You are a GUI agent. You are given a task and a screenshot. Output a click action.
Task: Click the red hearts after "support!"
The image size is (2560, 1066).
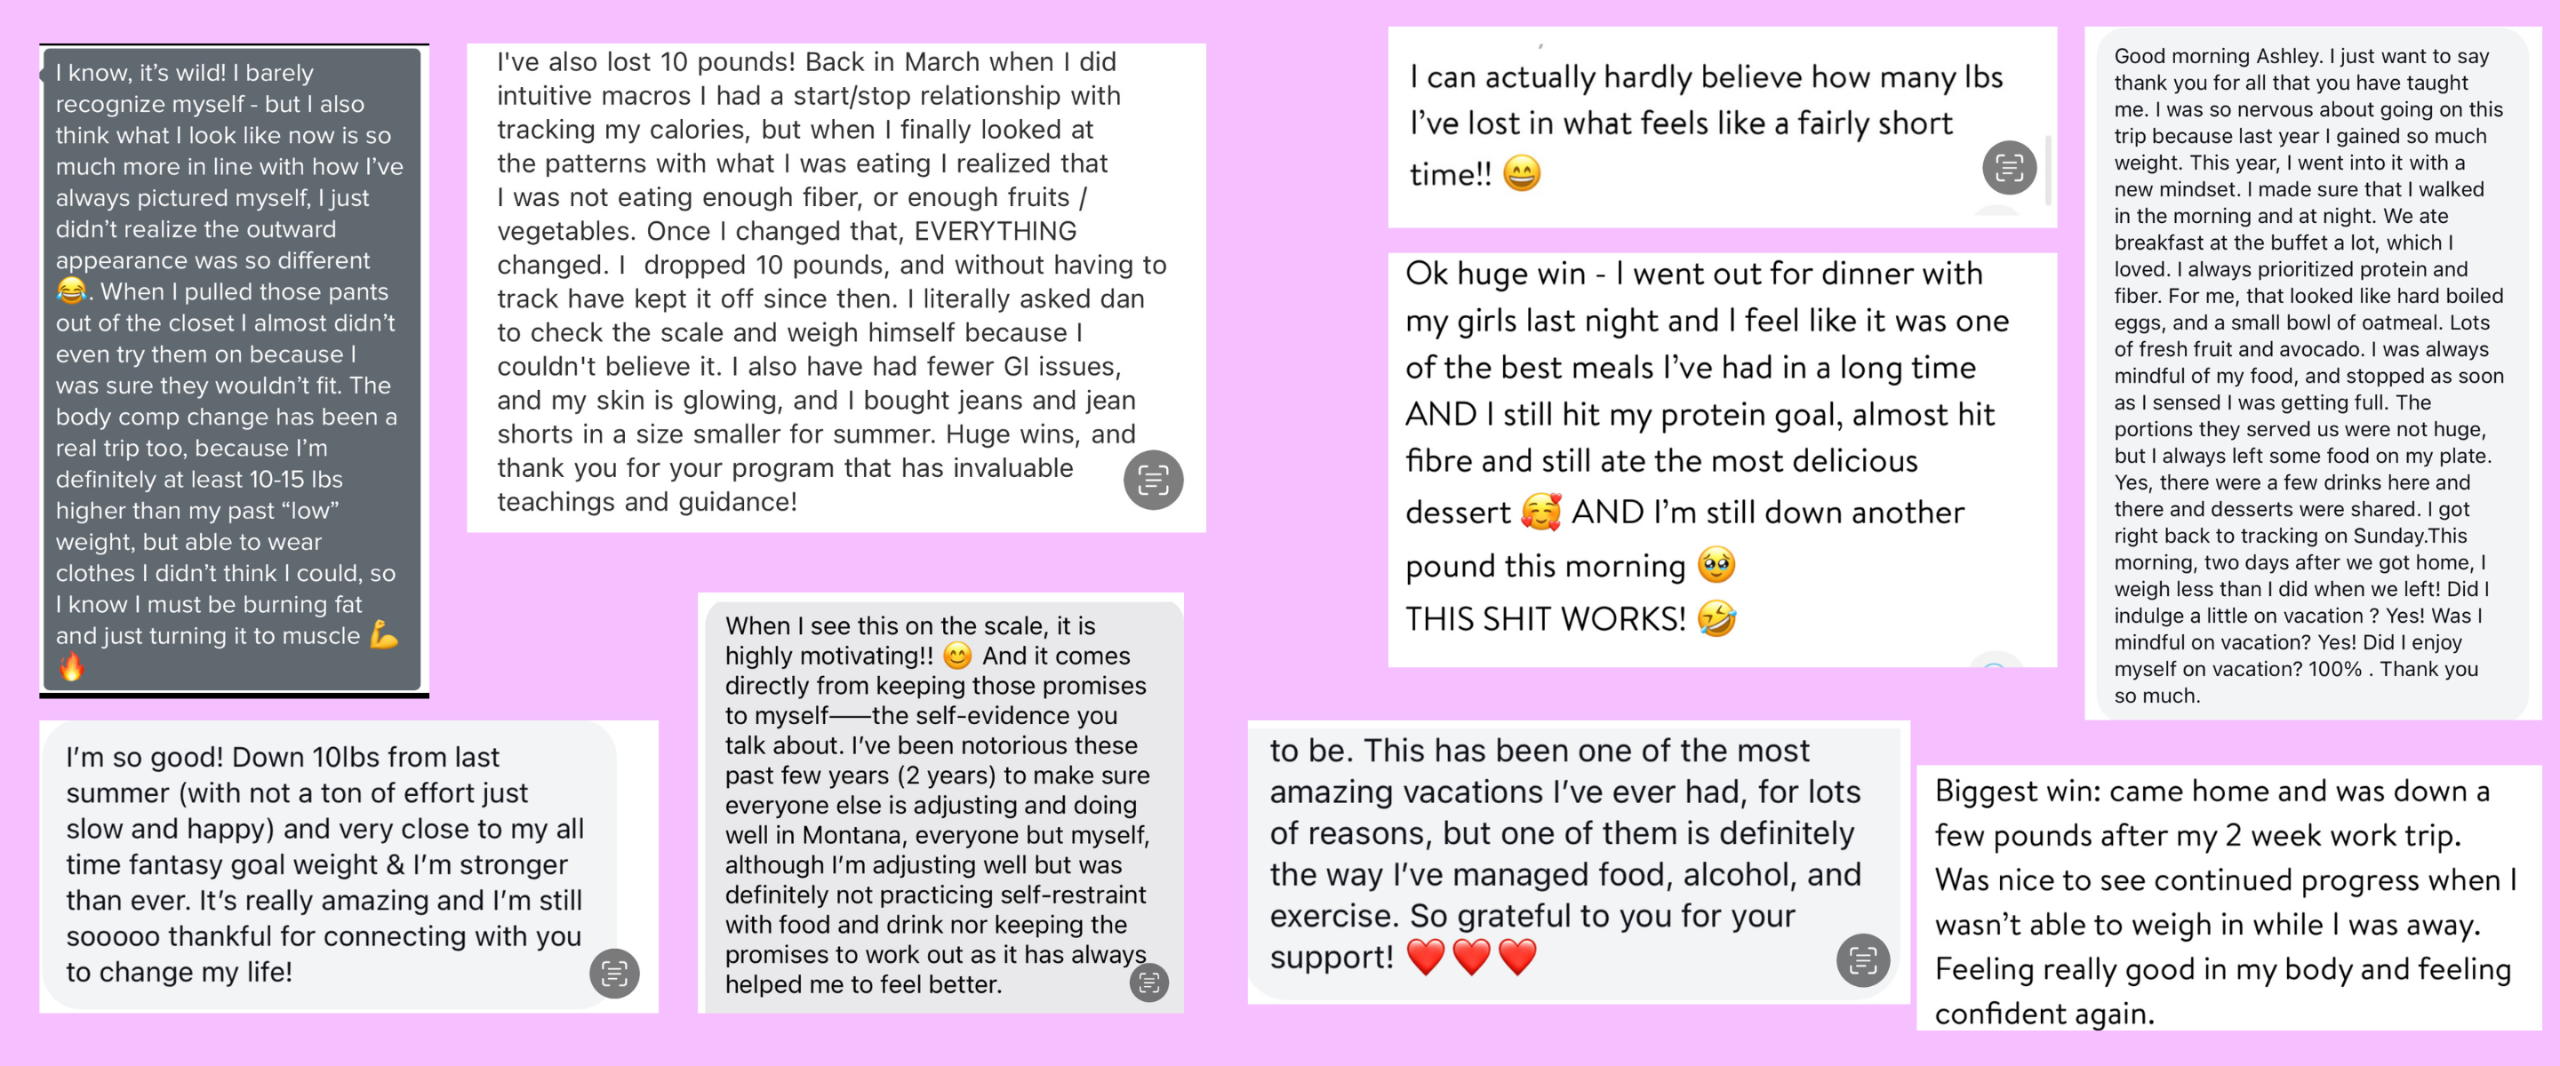[x=1471, y=957]
